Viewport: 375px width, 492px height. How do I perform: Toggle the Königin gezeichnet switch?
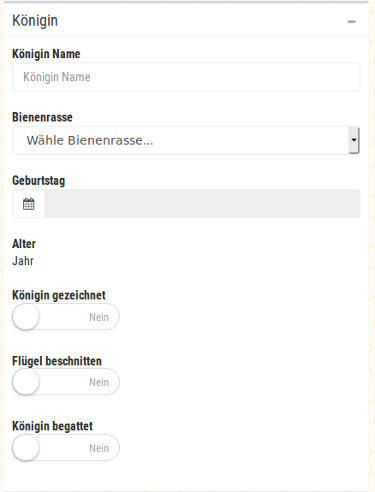point(66,317)
